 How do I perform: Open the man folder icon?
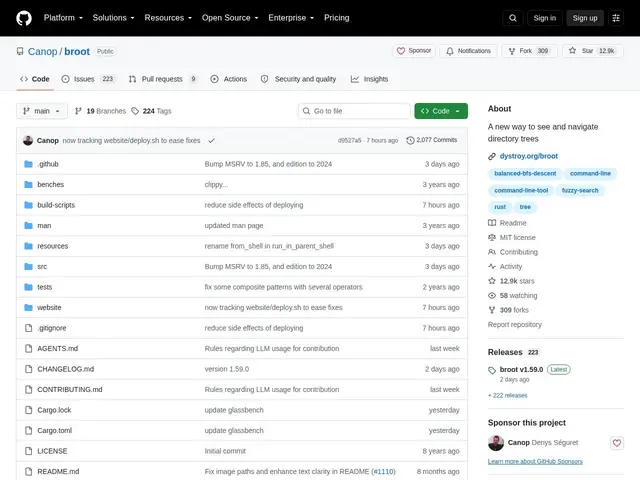click(x=28, y=225)
